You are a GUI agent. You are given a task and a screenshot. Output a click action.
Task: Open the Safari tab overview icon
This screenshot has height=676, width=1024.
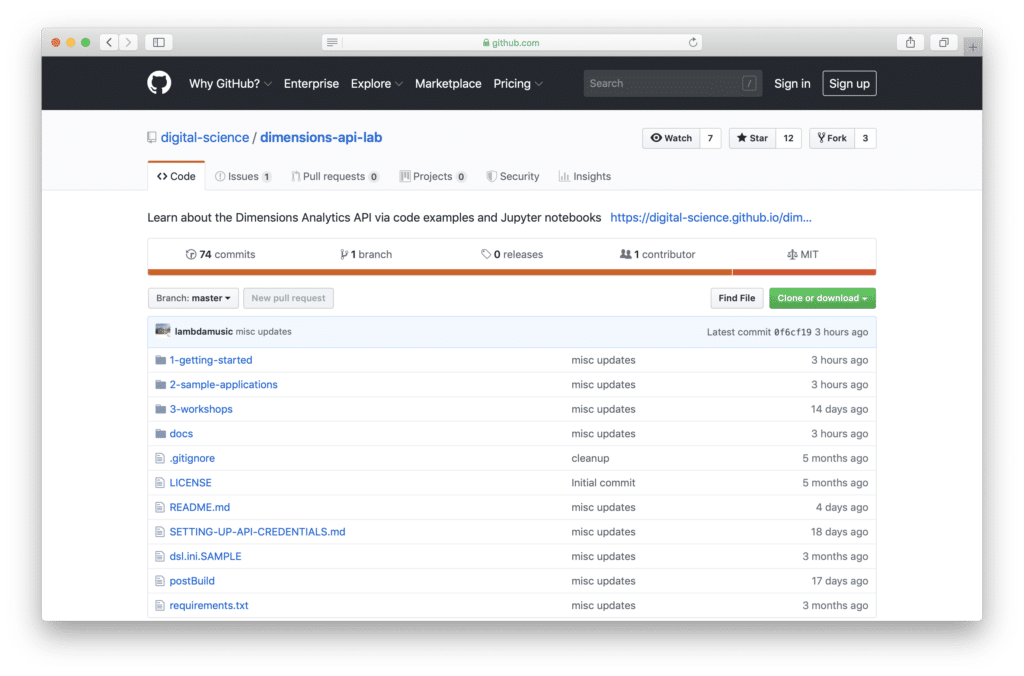[942, 42]
